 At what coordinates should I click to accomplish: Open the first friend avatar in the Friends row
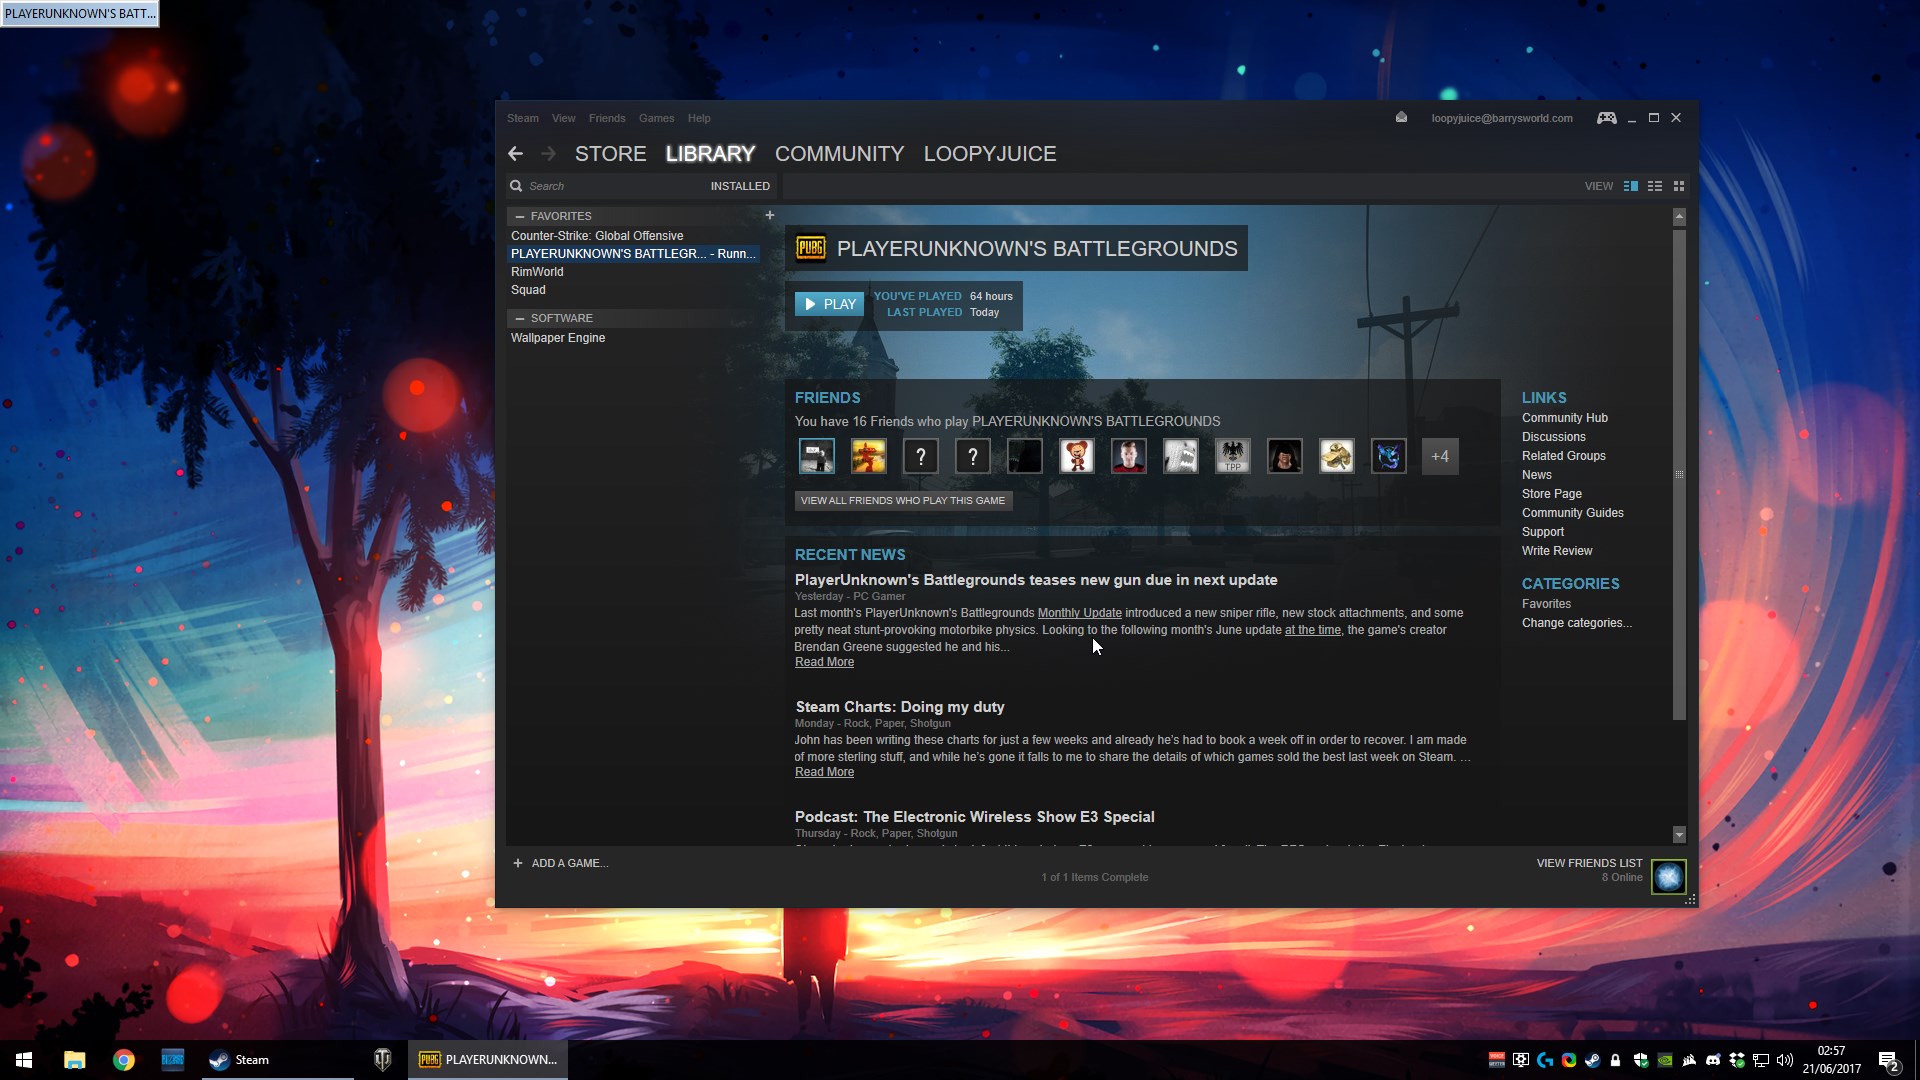[x=816, y=456]
